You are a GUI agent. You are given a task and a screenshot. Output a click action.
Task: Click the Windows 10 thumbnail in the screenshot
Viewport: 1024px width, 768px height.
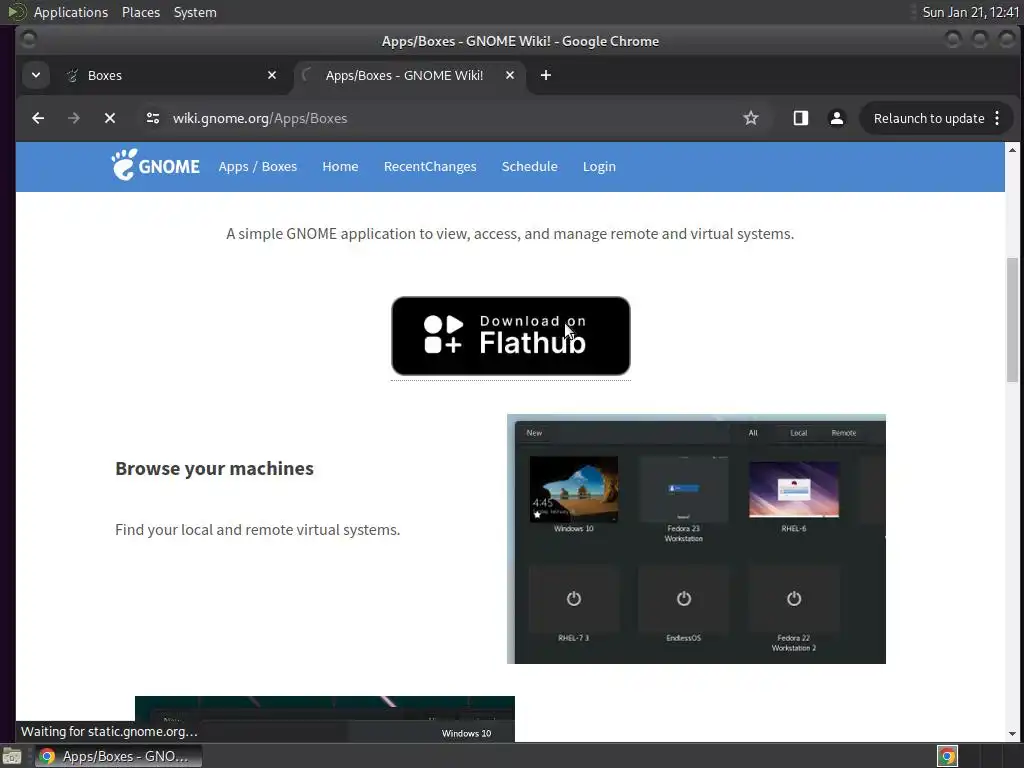[x=573, y=490]
